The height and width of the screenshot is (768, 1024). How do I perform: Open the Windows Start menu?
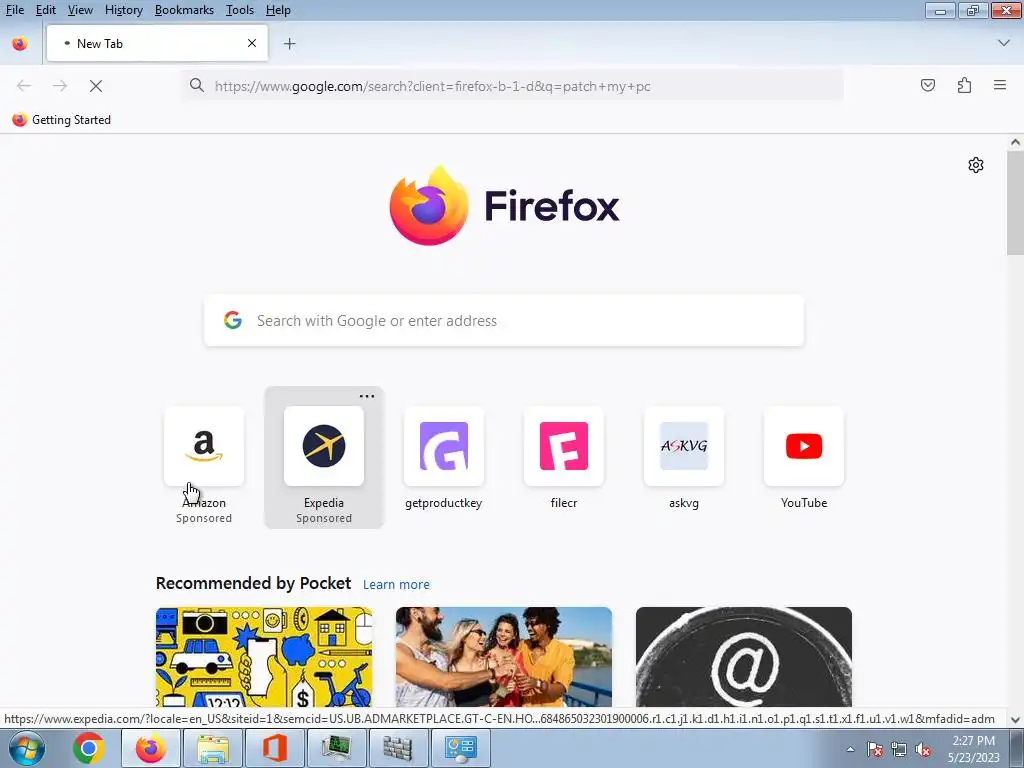26,748
